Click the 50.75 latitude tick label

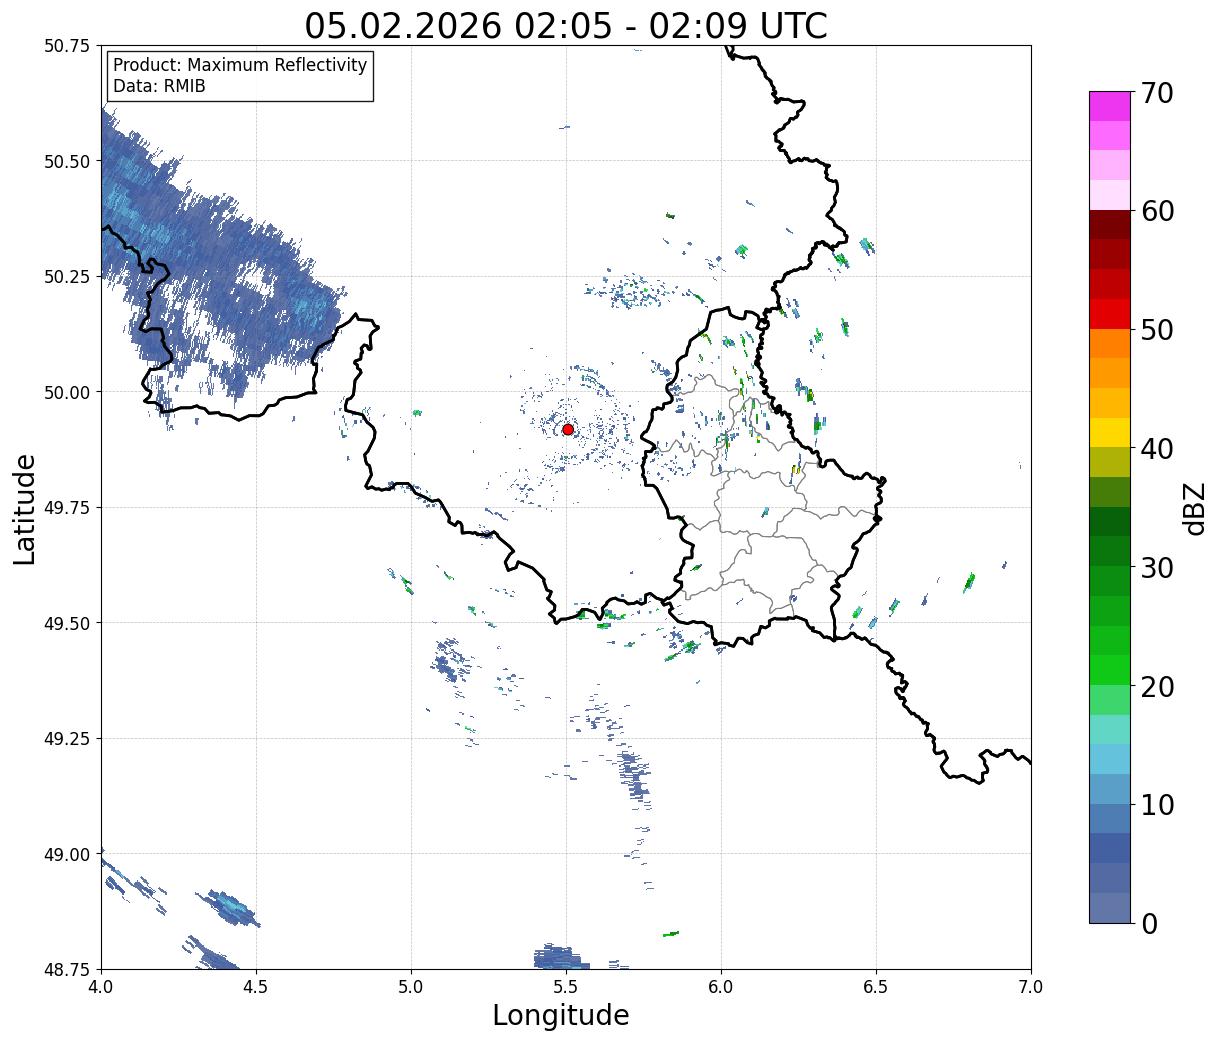tap(67, 46)
